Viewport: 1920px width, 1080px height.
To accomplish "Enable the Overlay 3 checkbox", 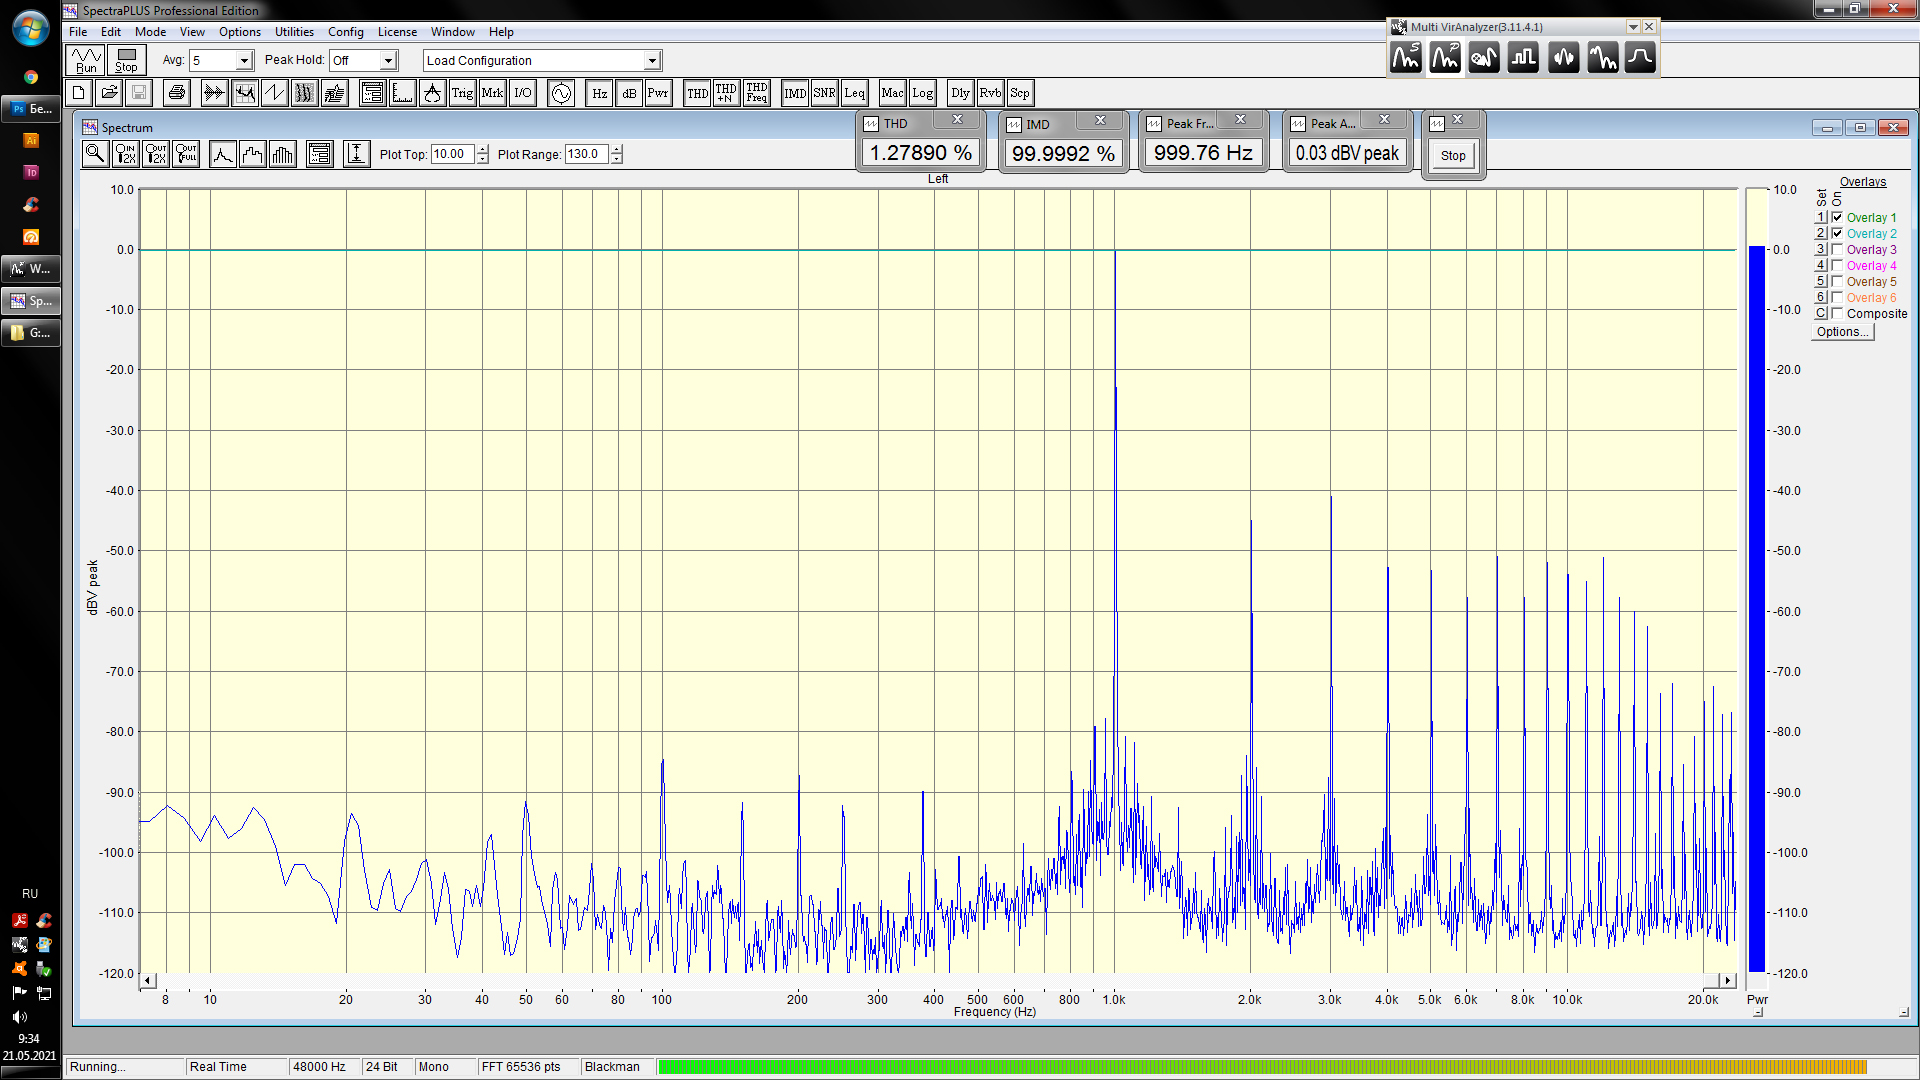I will pyautogui.click(x=1837, y=249).
